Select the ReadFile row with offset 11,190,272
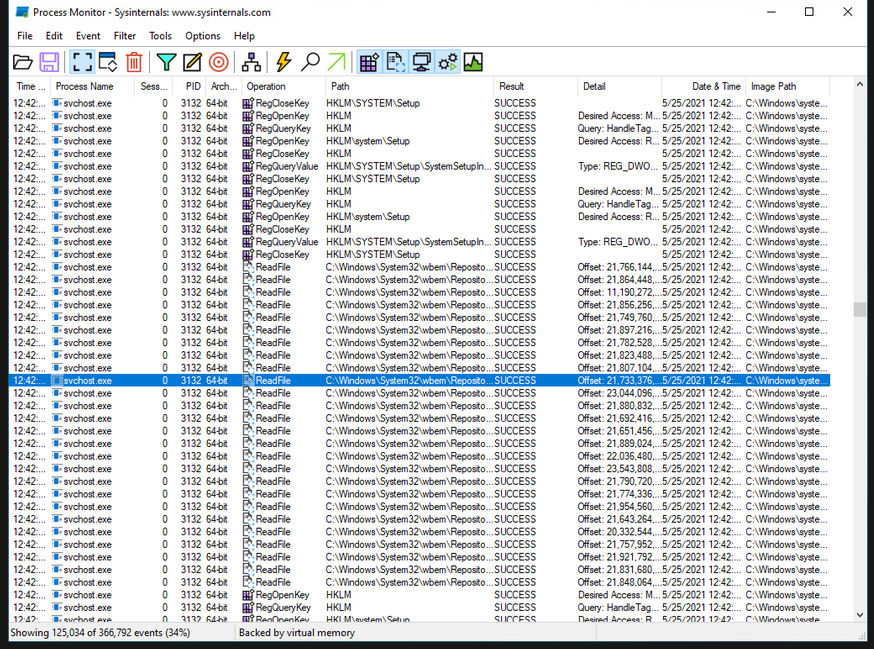The height and width of the screenshot is (649, 874). [x=420, y=292]
